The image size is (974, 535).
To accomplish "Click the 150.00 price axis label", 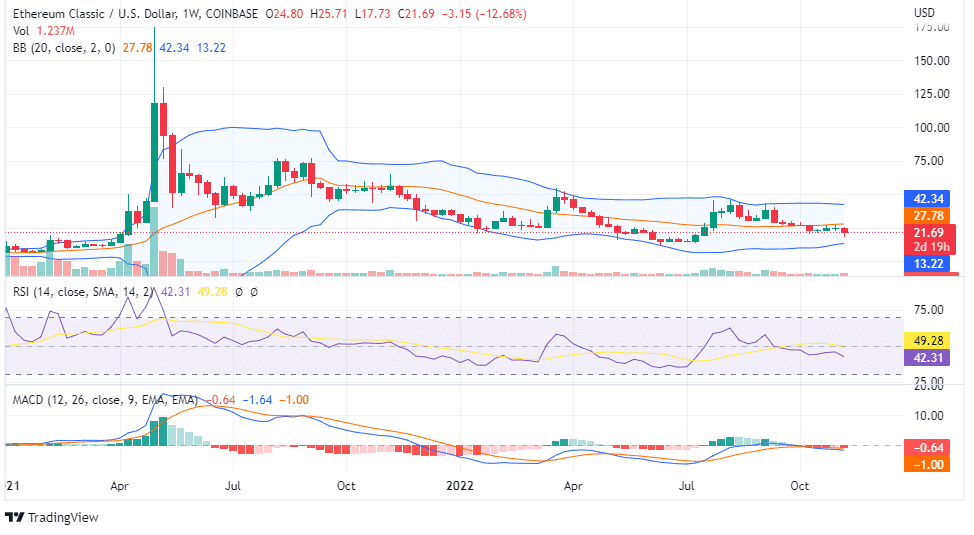I will [931, 61].
